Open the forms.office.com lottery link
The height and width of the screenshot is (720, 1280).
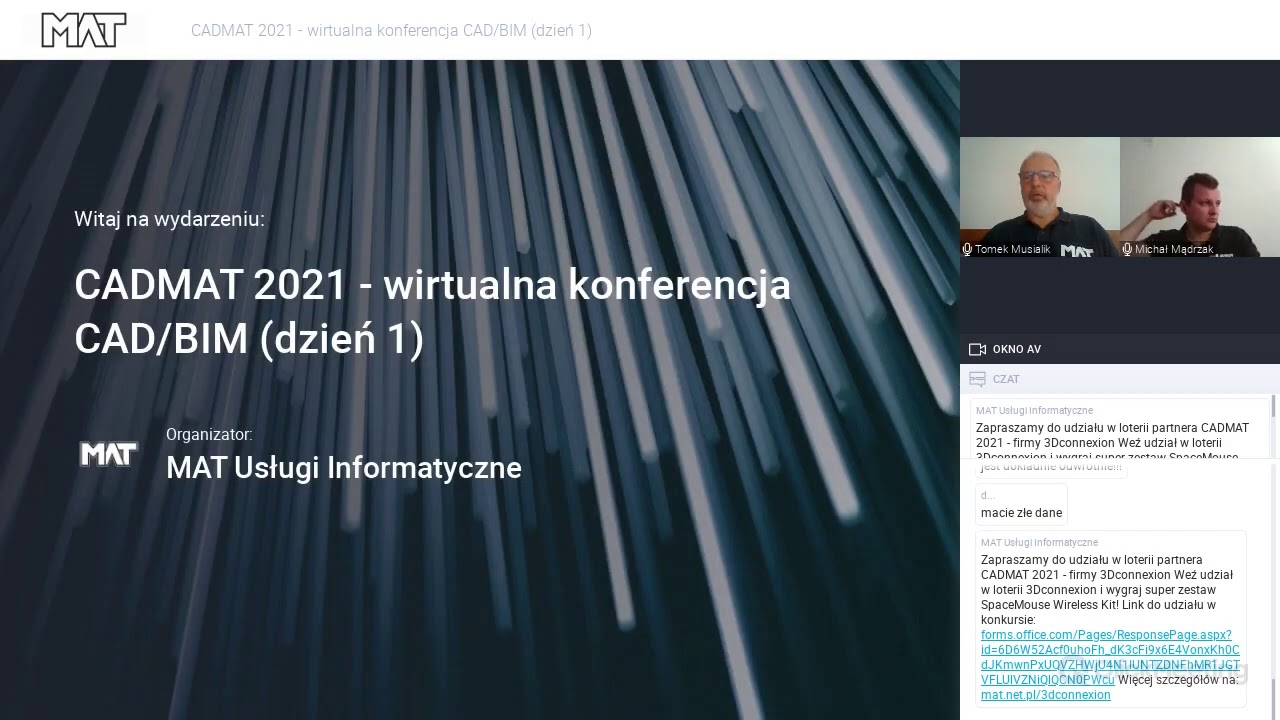tap(1110, 657)
